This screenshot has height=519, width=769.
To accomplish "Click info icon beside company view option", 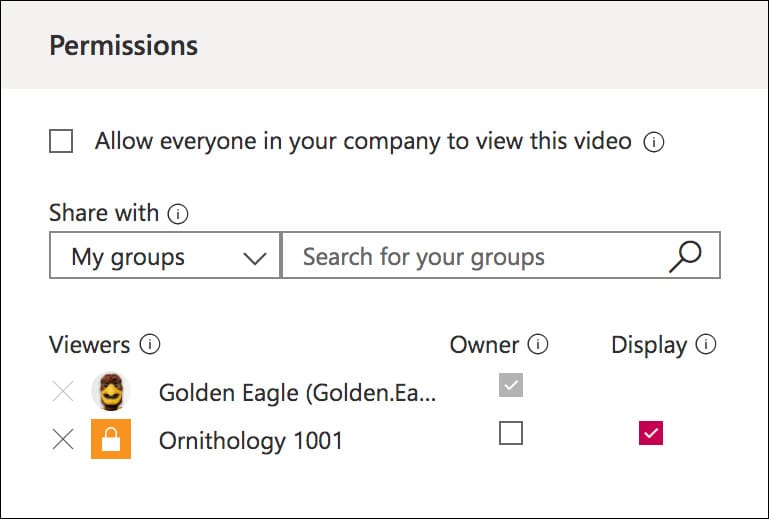I will pos(654,142).
